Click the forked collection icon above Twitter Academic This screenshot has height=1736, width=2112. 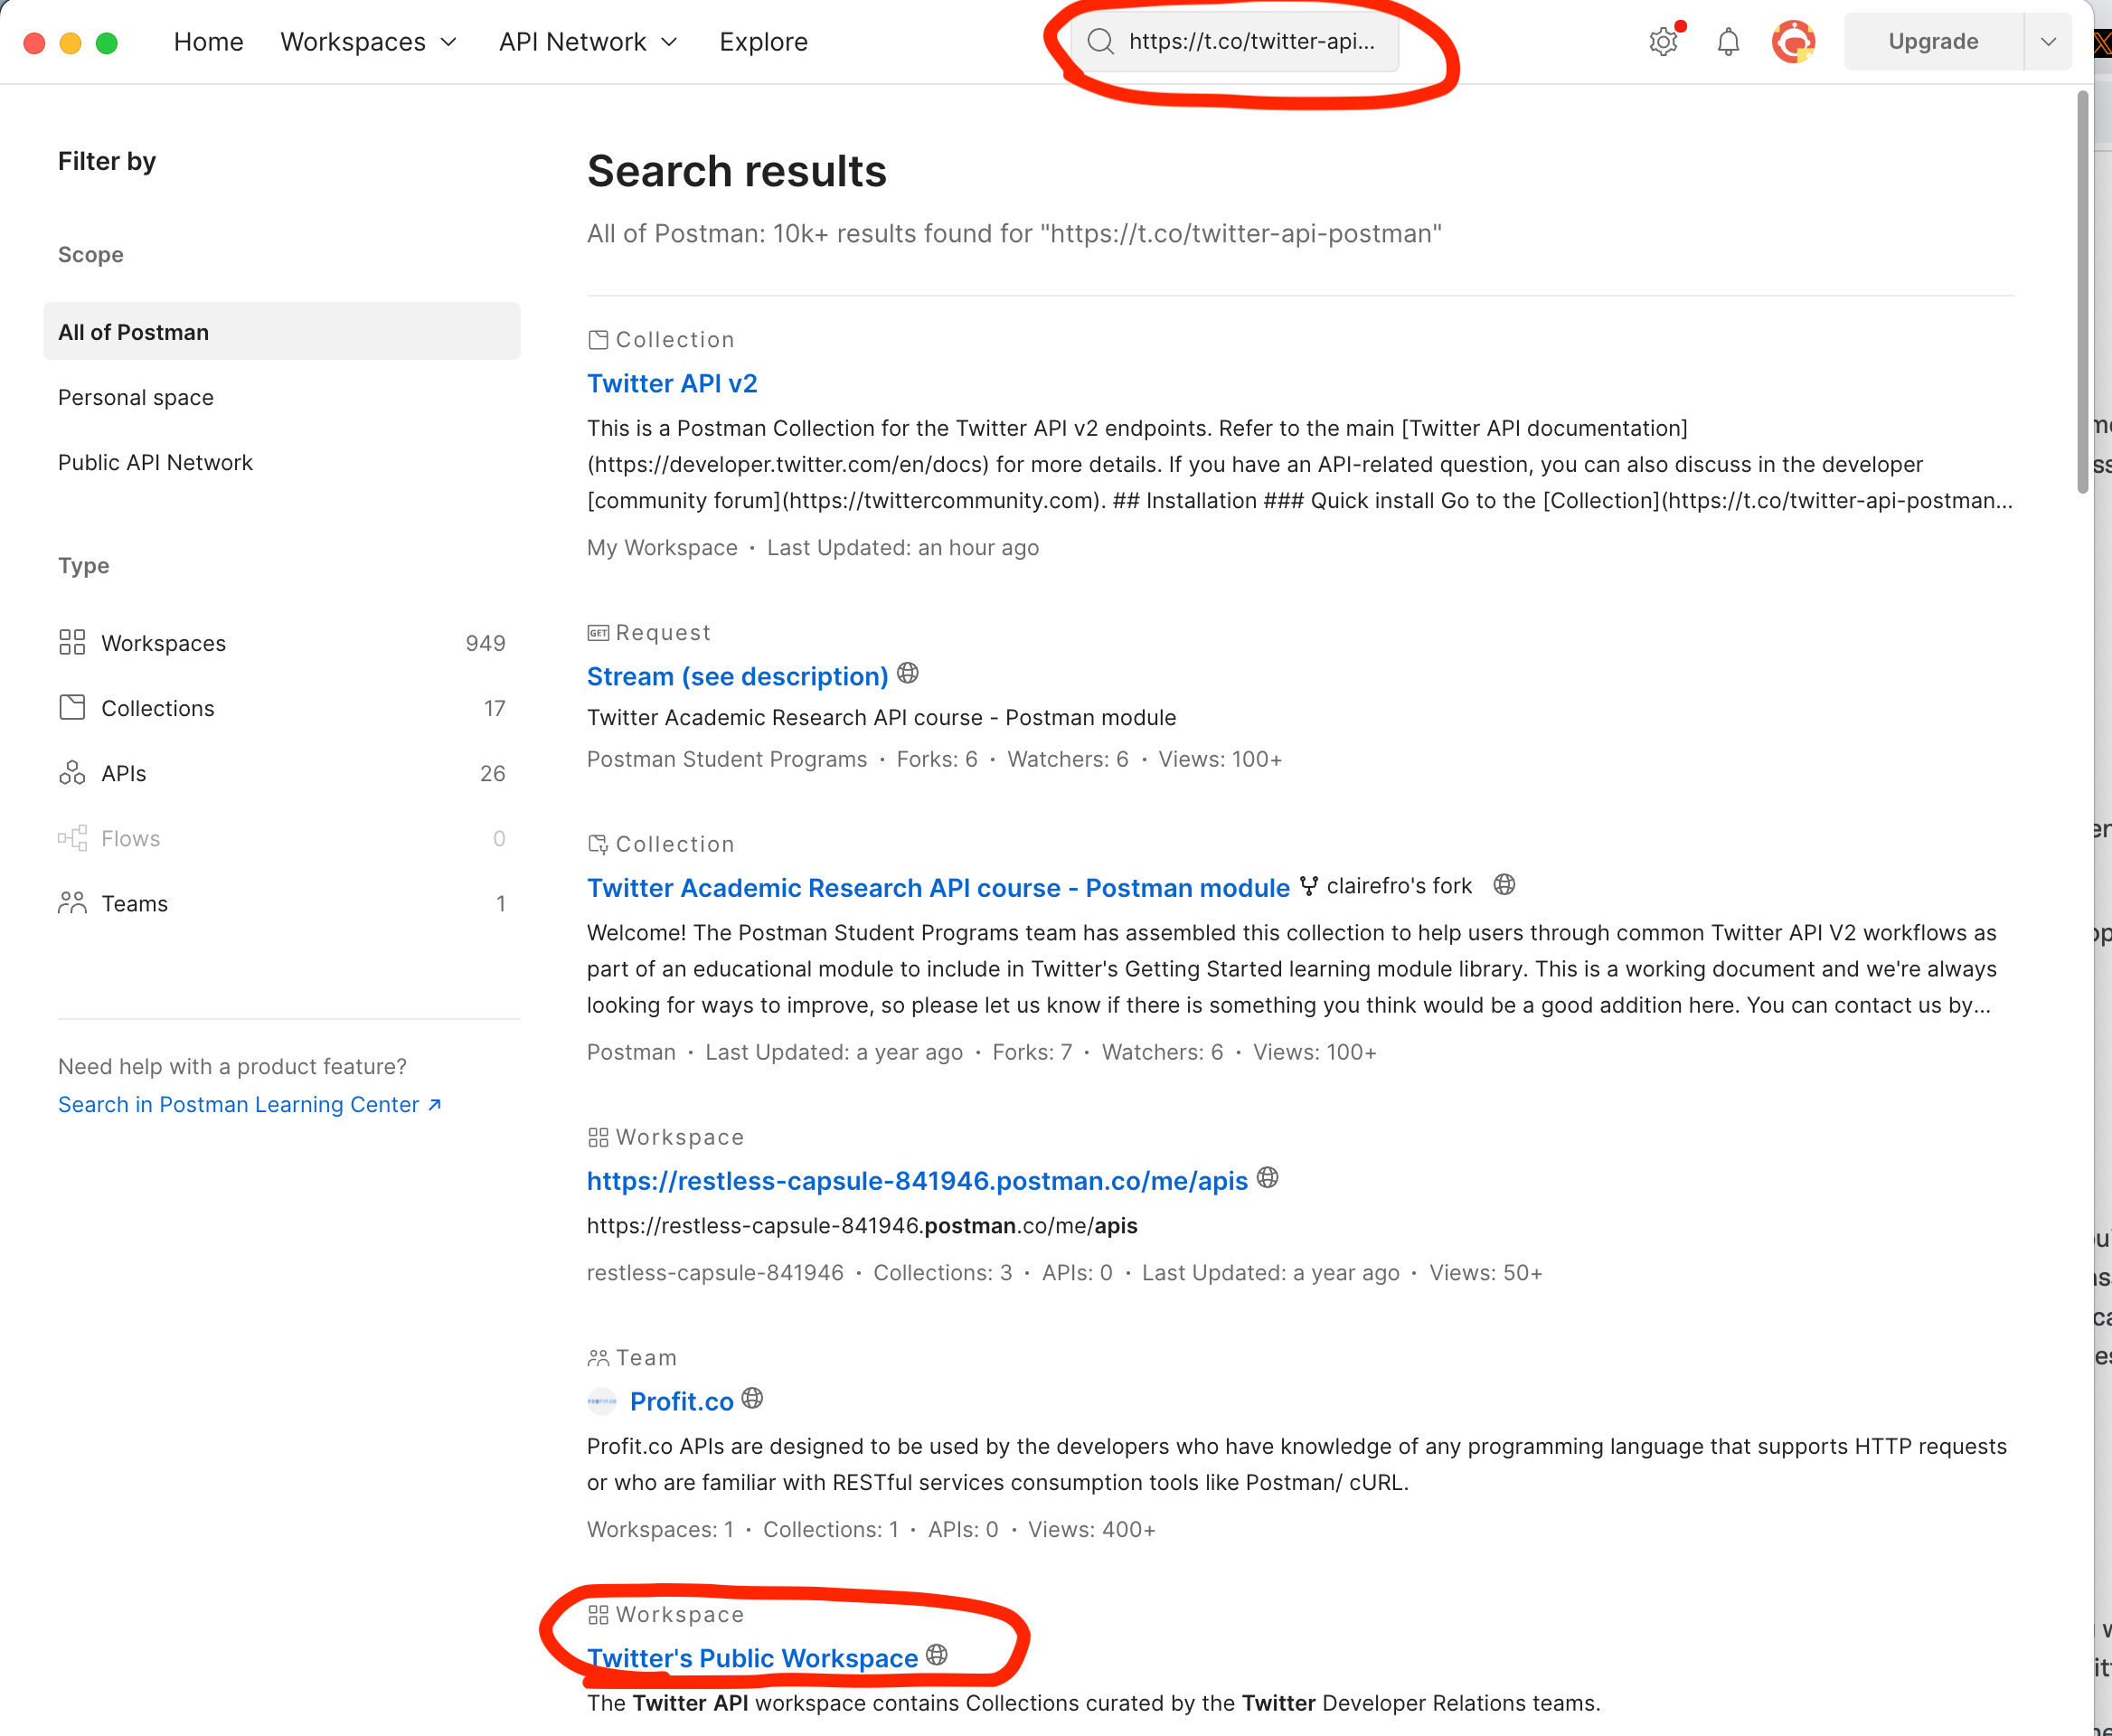click(598, 844)
